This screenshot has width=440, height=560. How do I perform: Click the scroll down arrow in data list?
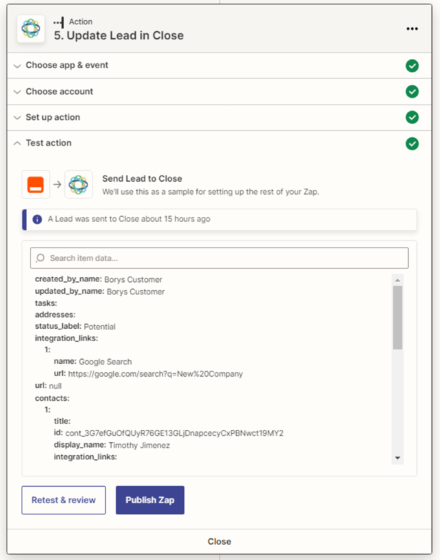[x=398, y=458]
